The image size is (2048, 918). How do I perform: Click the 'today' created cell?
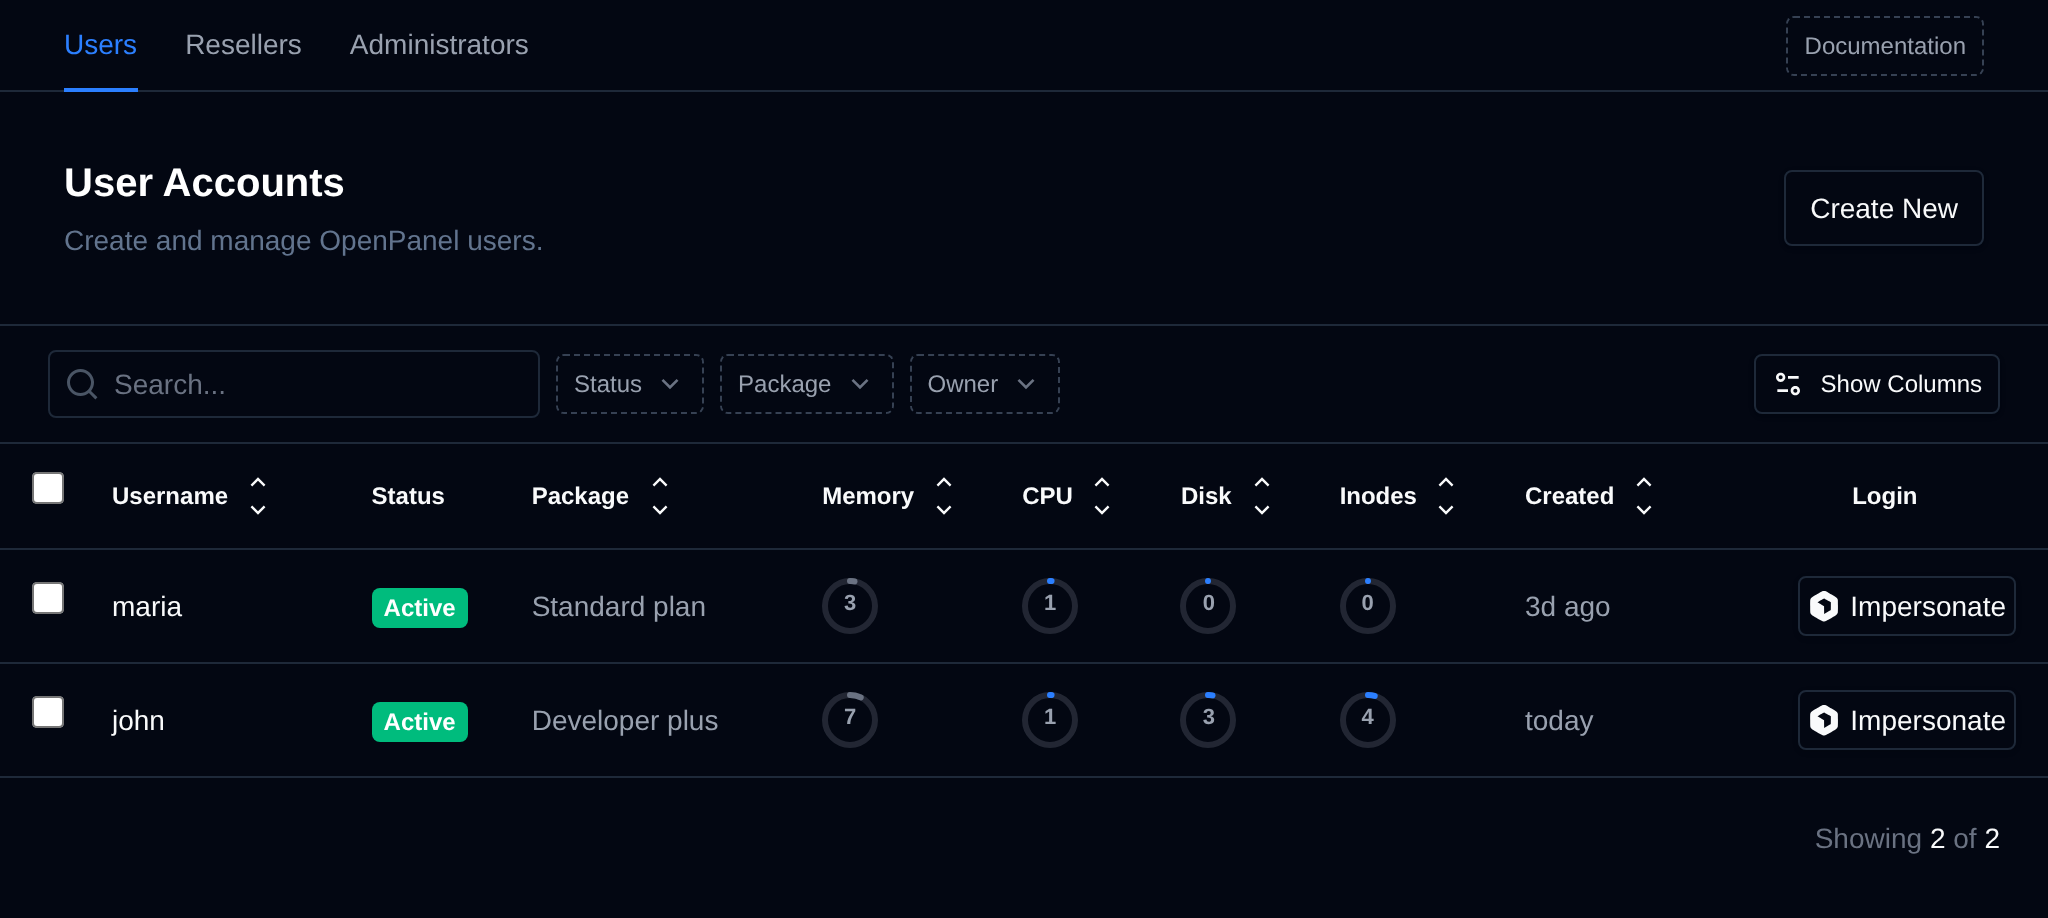[x=1559, y=721]
